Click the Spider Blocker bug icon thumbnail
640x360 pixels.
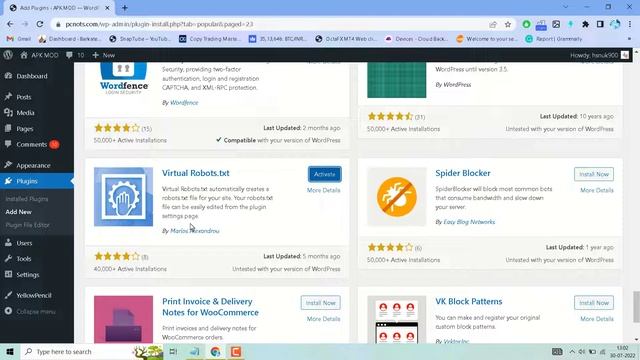(397, 197)
